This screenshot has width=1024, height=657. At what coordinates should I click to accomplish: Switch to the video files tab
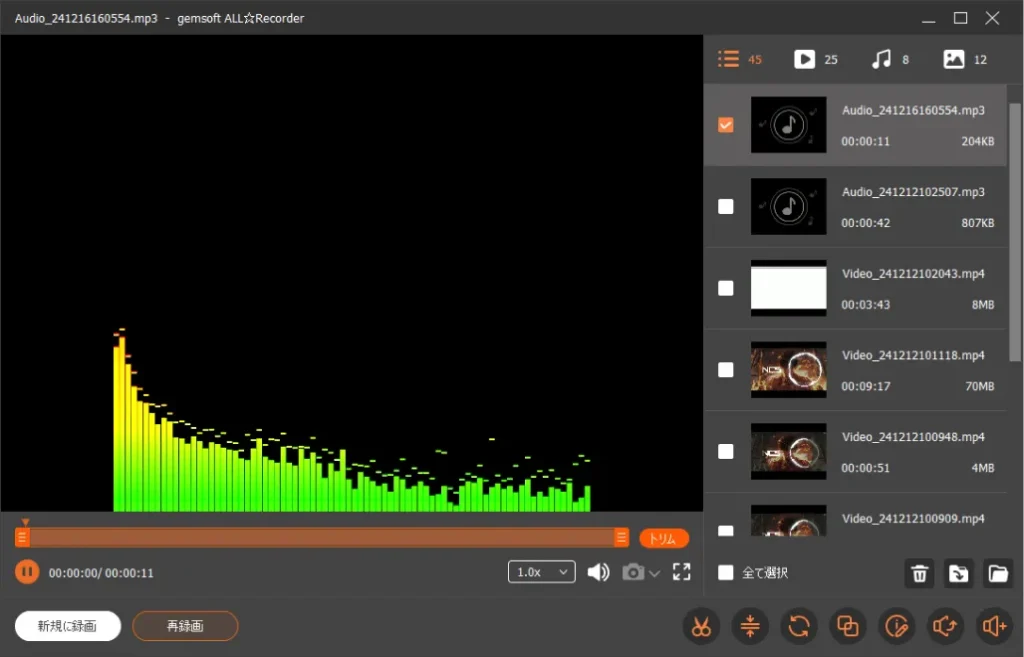[x=815, y=60]
